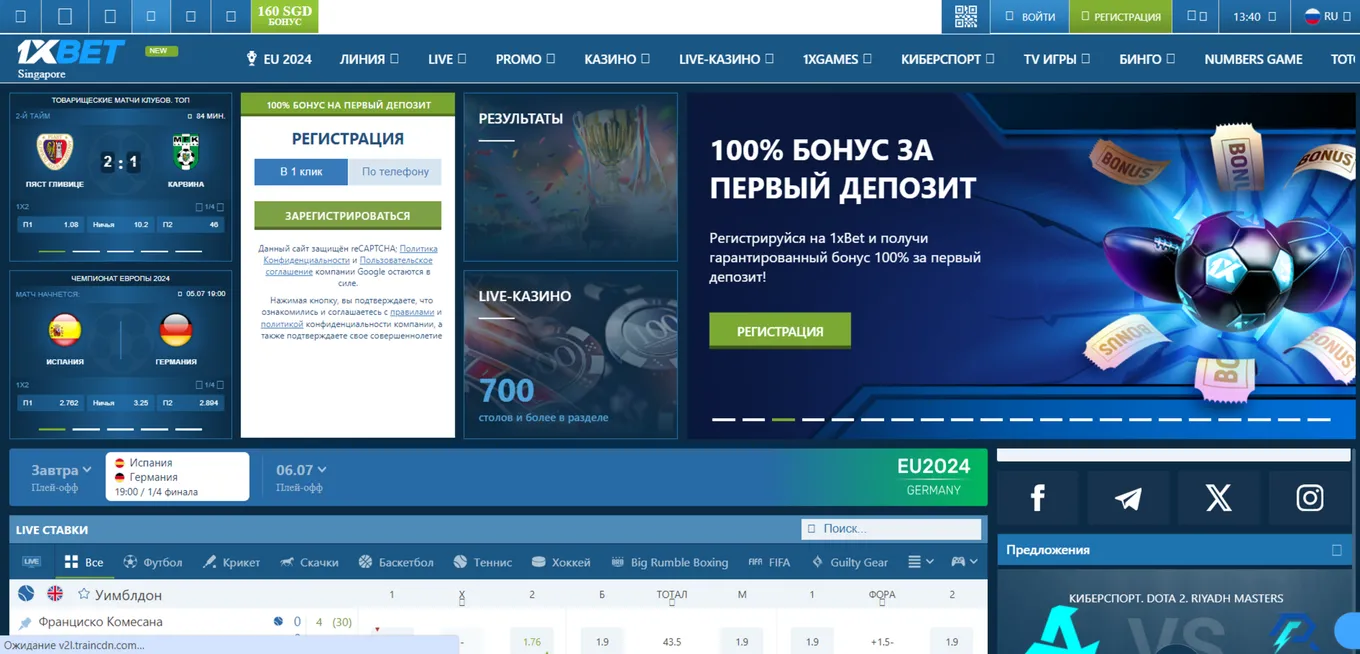This screenshot has width=1360, height=654.
Task: Click the Карвина team crest
Action: (x=186, y=152)
